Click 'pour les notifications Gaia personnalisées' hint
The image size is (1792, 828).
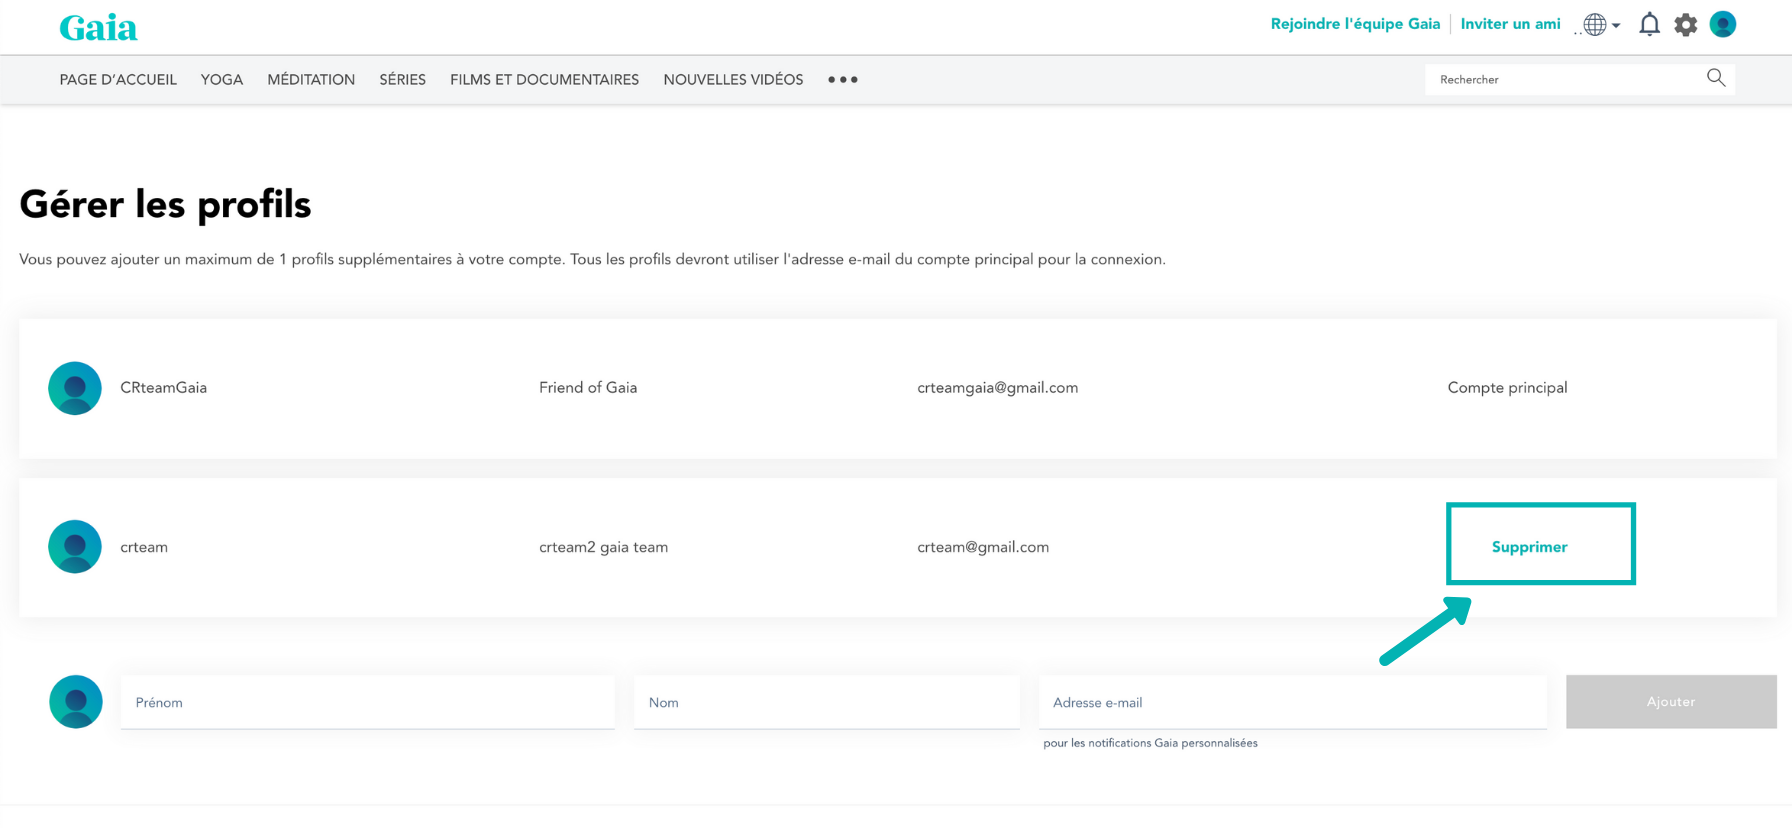pos(1150,743)
